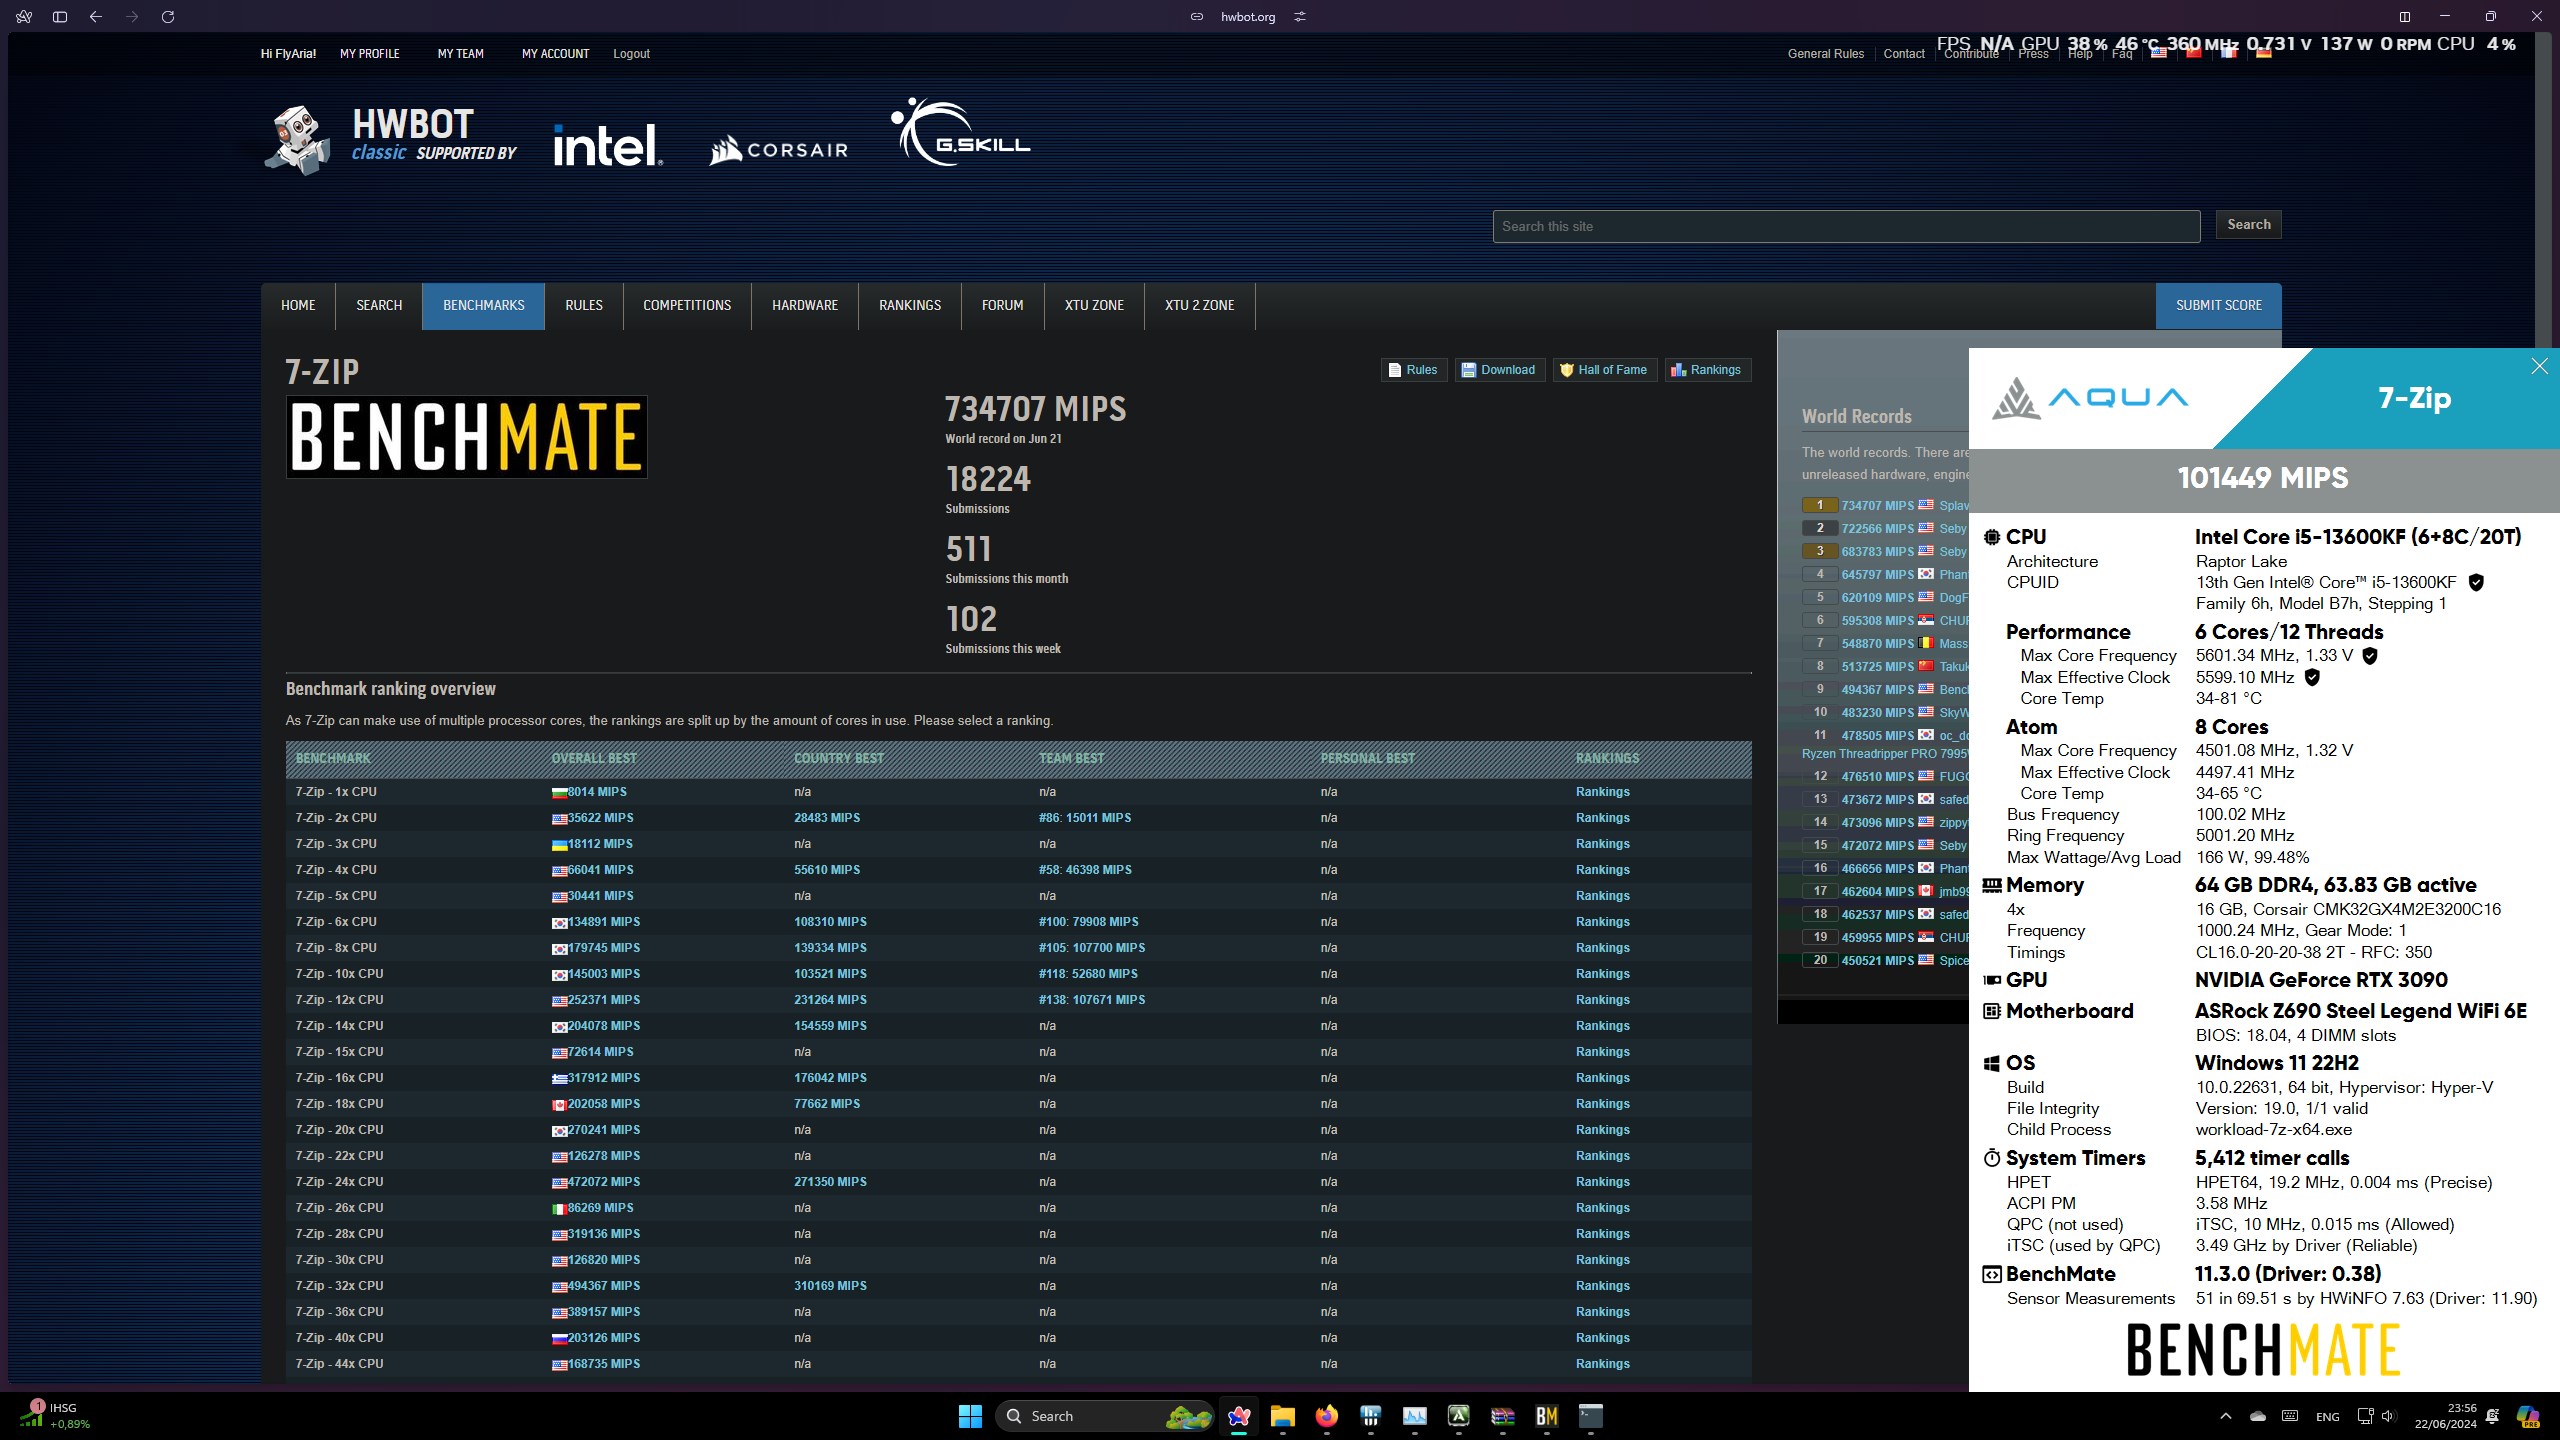
Task: Open MY PROFILE link
Action: (369, 54)
